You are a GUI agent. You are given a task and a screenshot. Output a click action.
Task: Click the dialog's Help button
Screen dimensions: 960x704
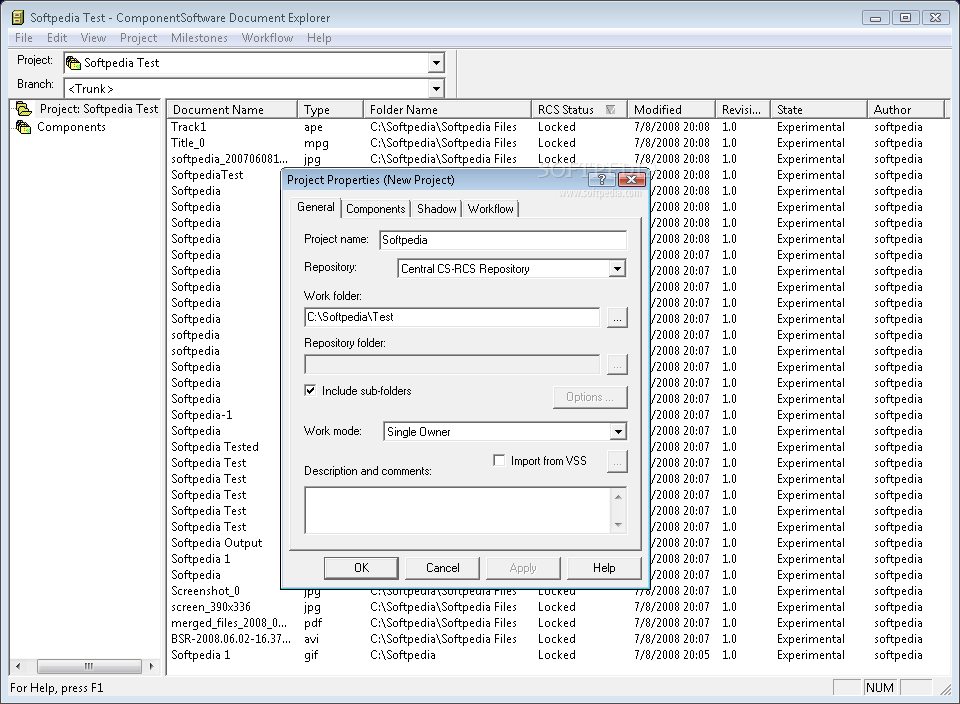(604, 567)
